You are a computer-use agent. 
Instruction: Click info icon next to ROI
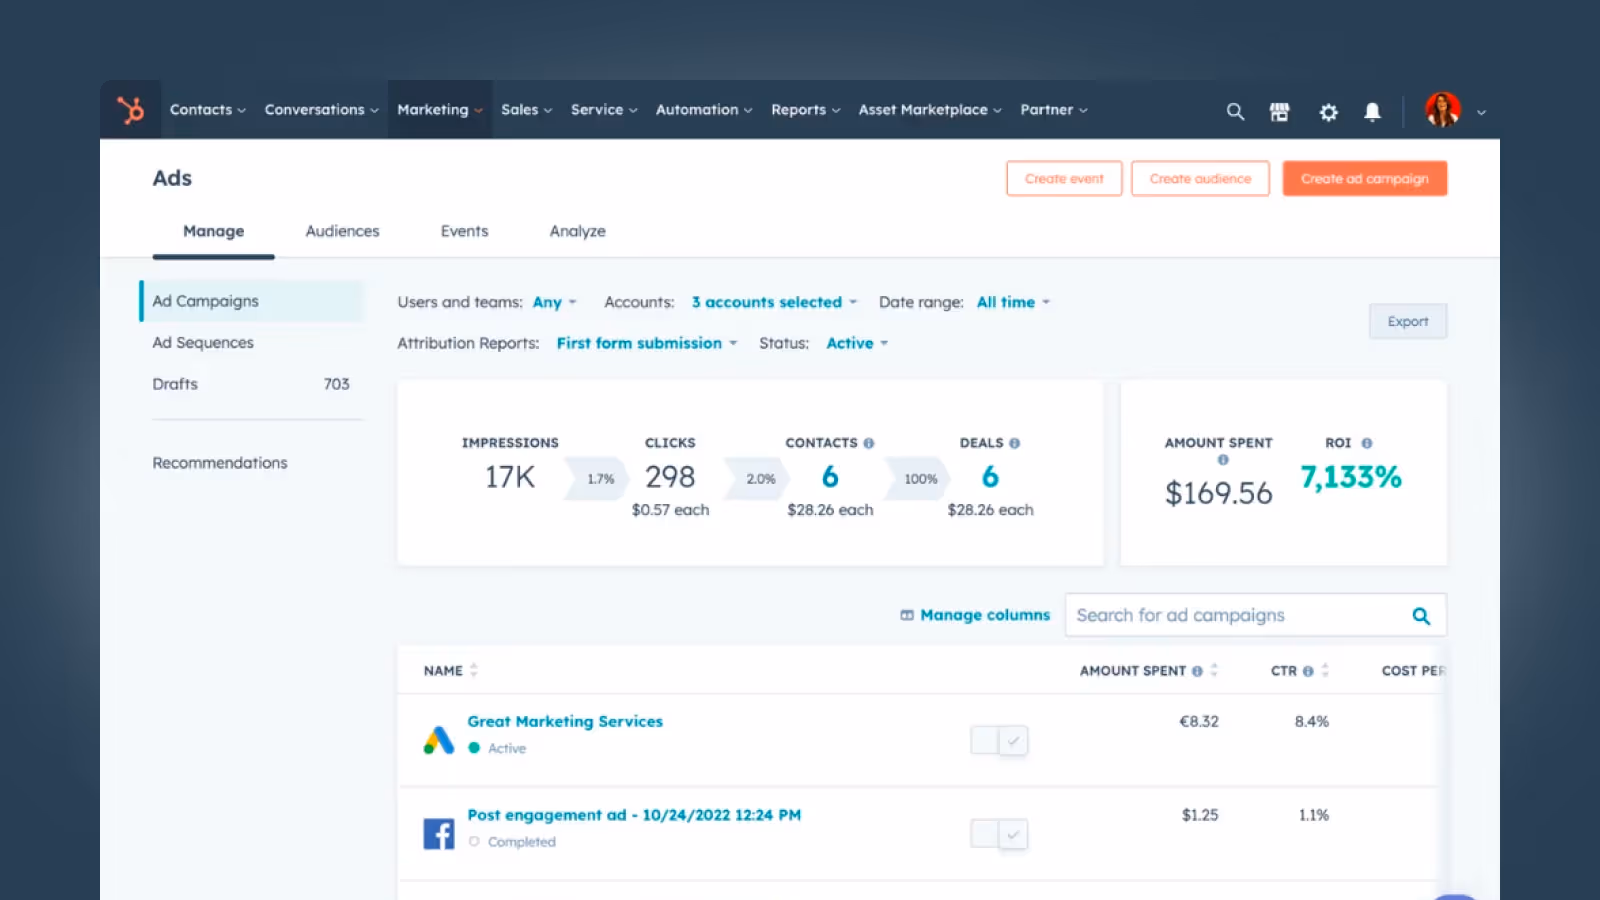(1366, 443)
